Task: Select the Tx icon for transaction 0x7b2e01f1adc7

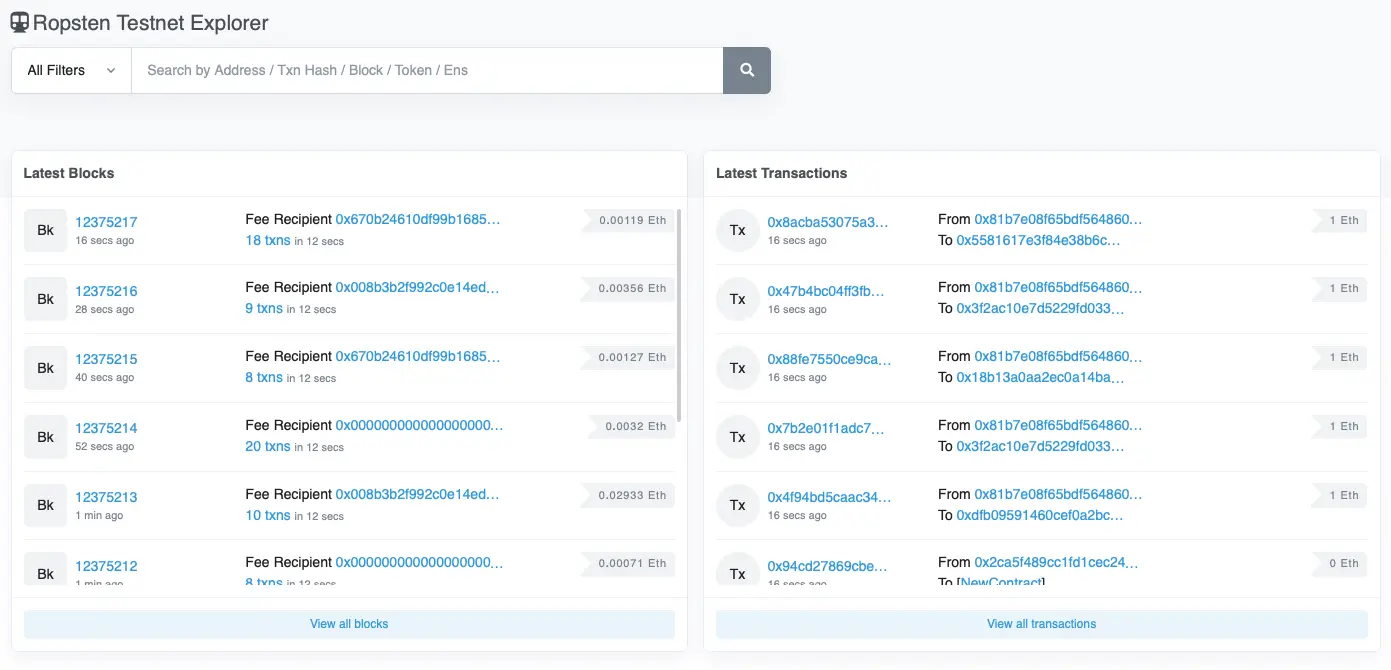Action: pyautogui.click(x=738, y=437)
